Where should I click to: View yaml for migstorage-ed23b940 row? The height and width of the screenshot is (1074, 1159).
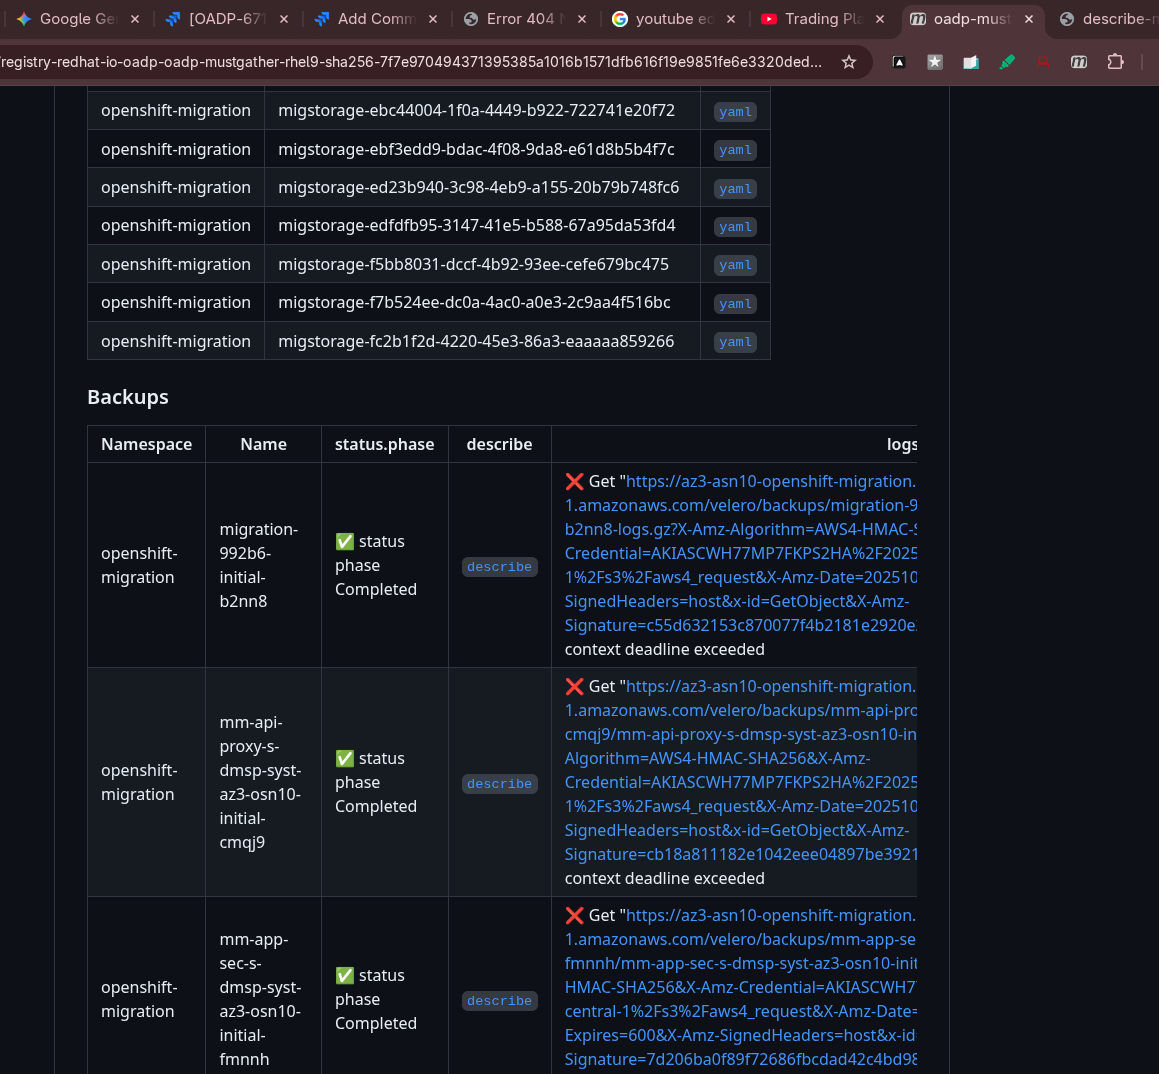click(735, 189)
